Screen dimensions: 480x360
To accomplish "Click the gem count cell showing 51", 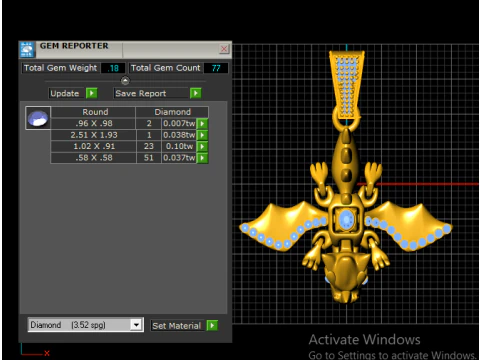I will pyautogui.click(x=149, y=157).
